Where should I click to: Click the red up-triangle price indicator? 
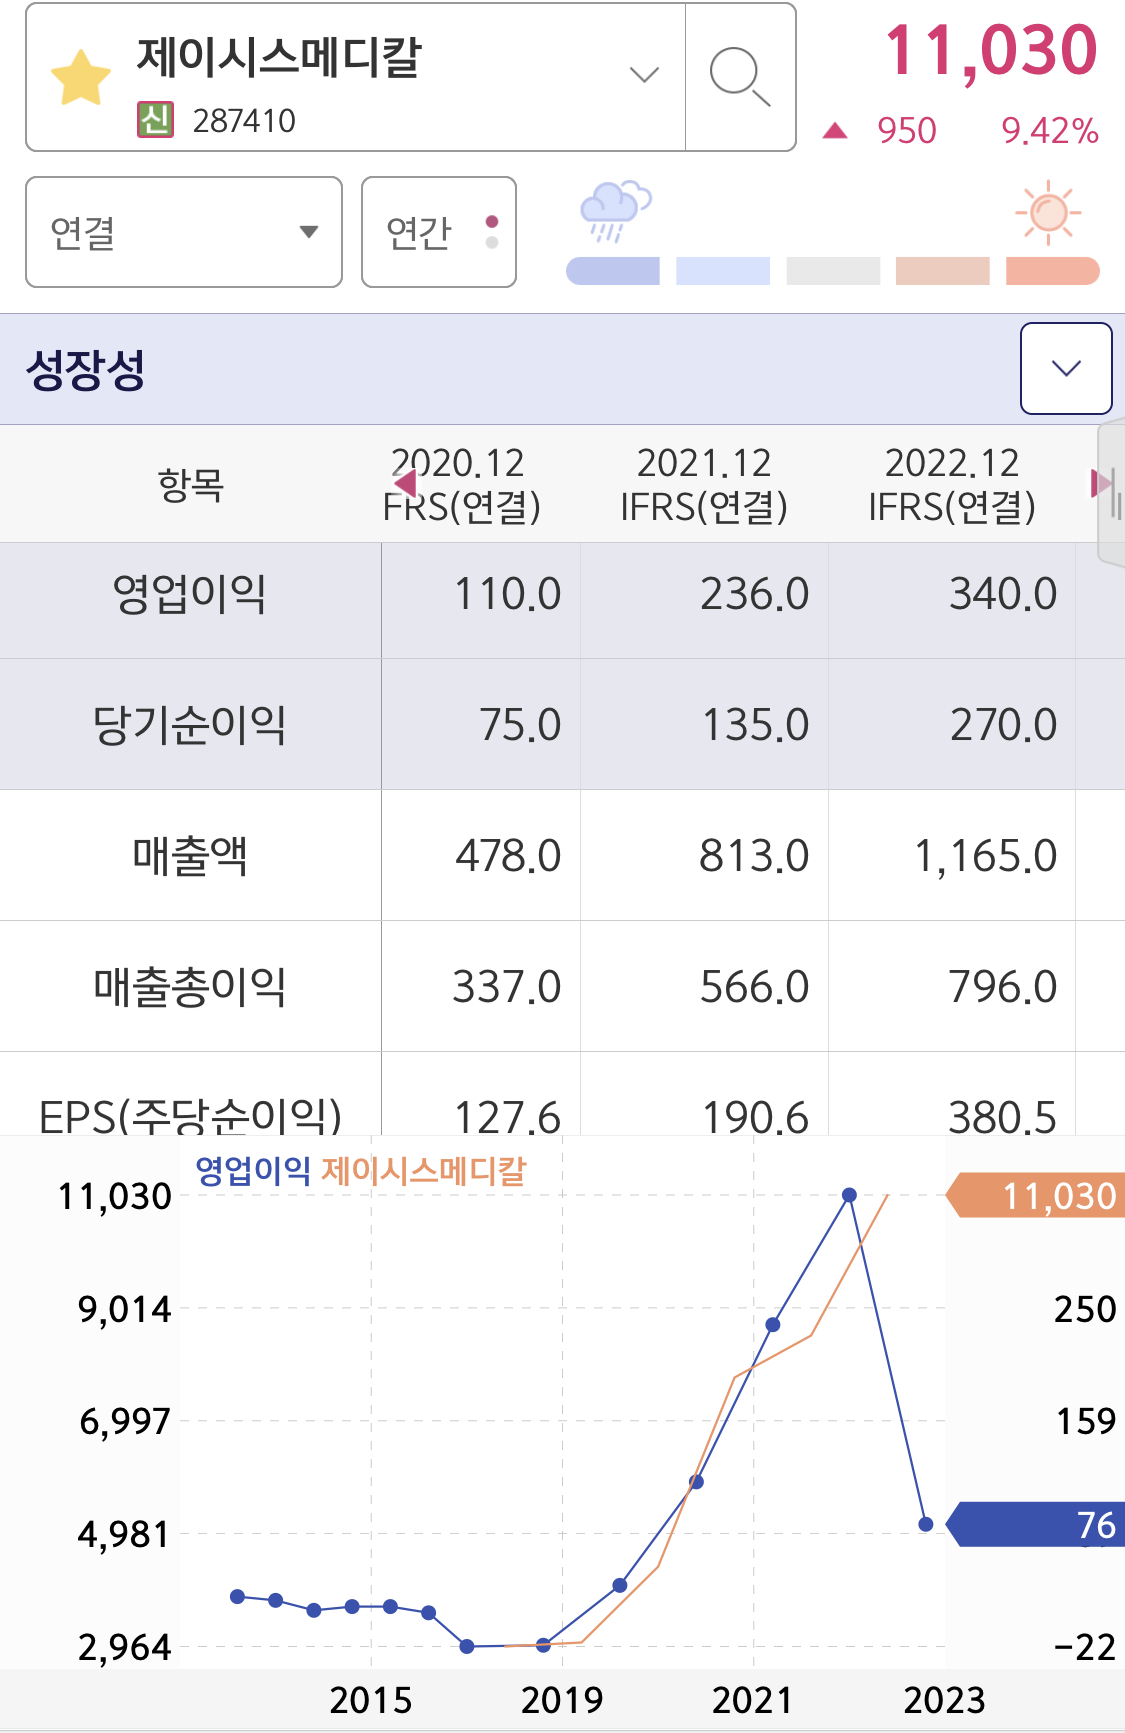[835, 130]
